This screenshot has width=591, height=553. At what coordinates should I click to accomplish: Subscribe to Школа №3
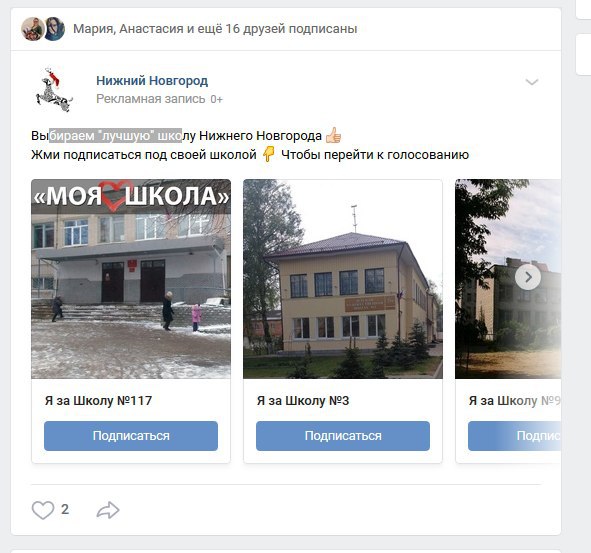click(x=343, y=436)
